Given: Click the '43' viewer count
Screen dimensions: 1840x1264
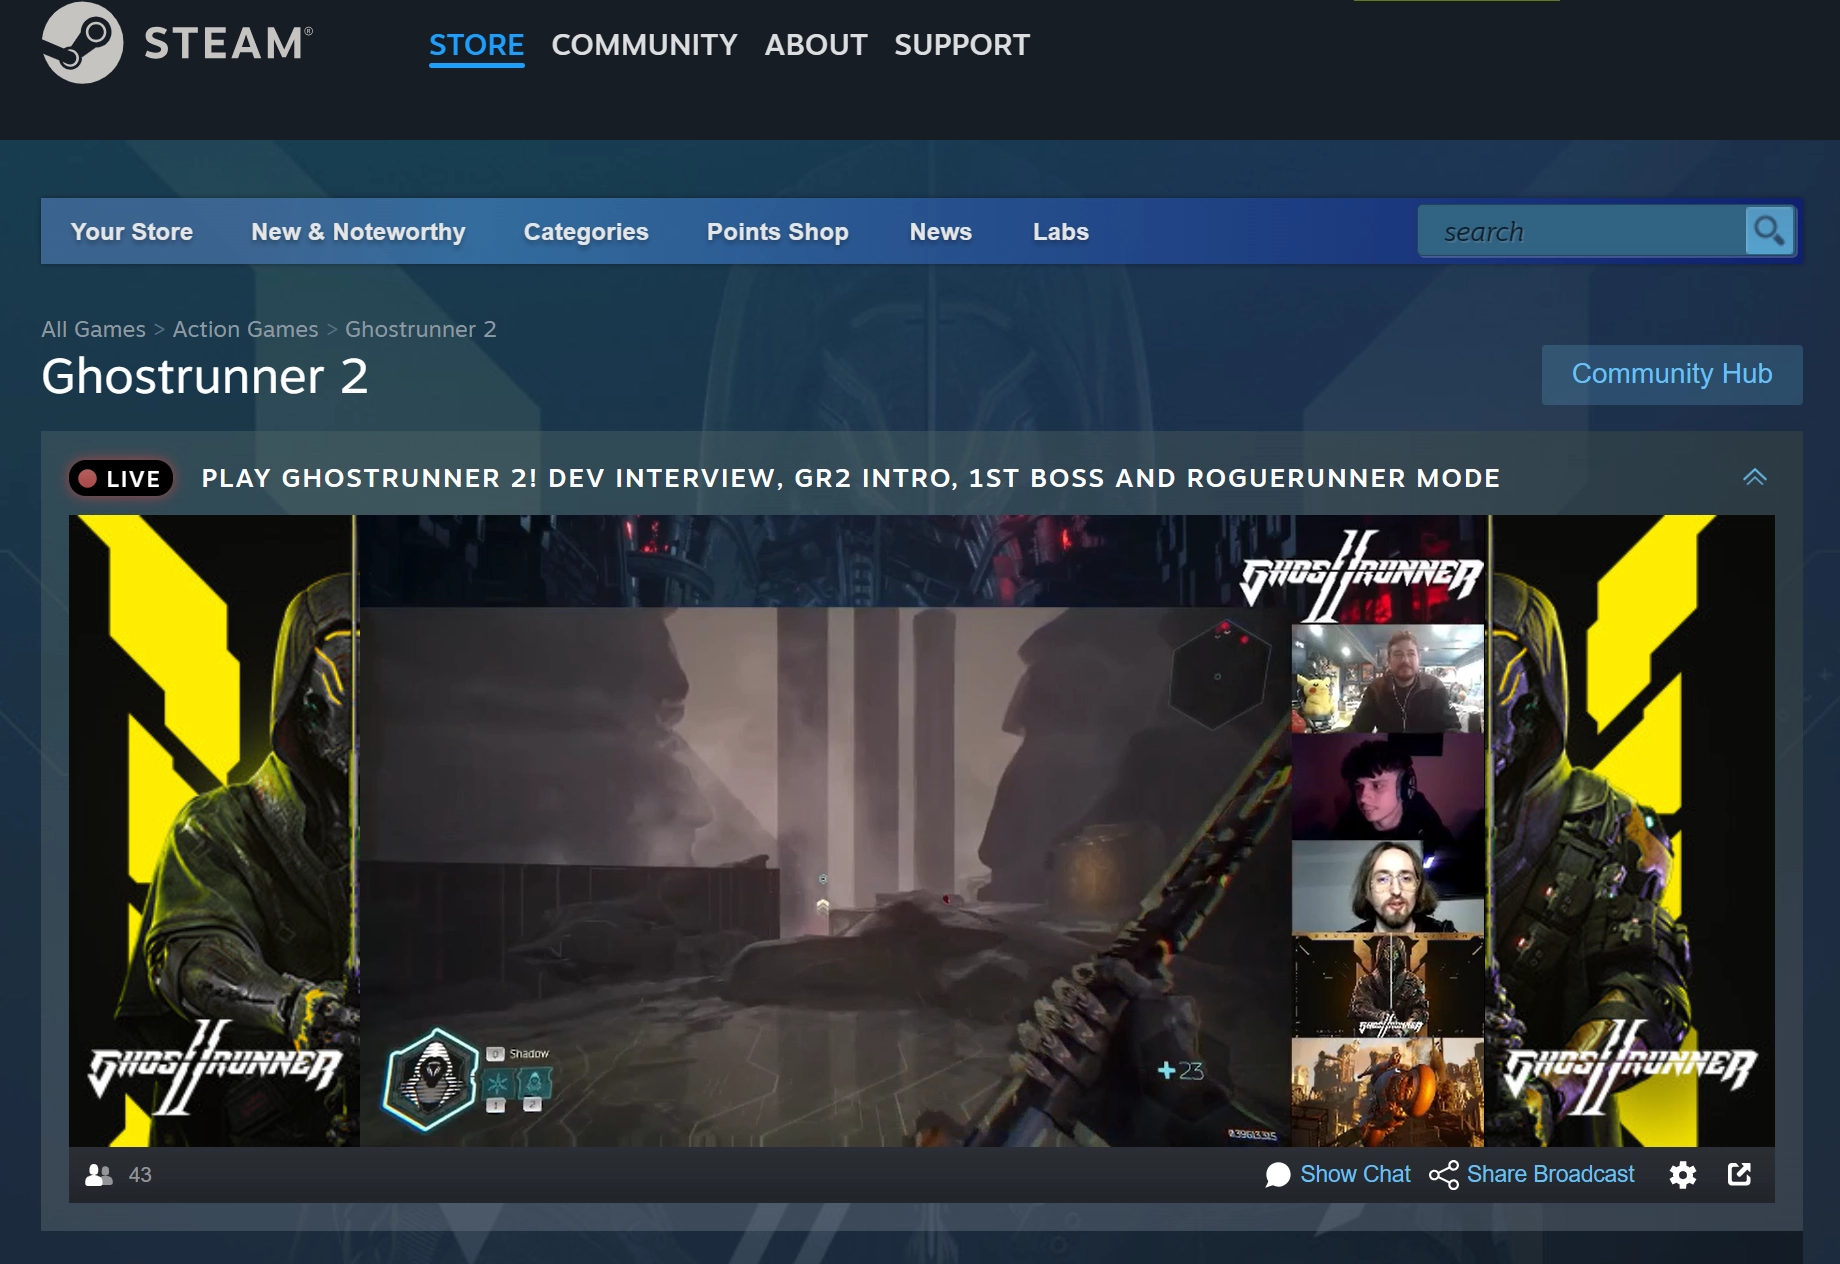Looking at the screenshot, I should click(140, 1175).
